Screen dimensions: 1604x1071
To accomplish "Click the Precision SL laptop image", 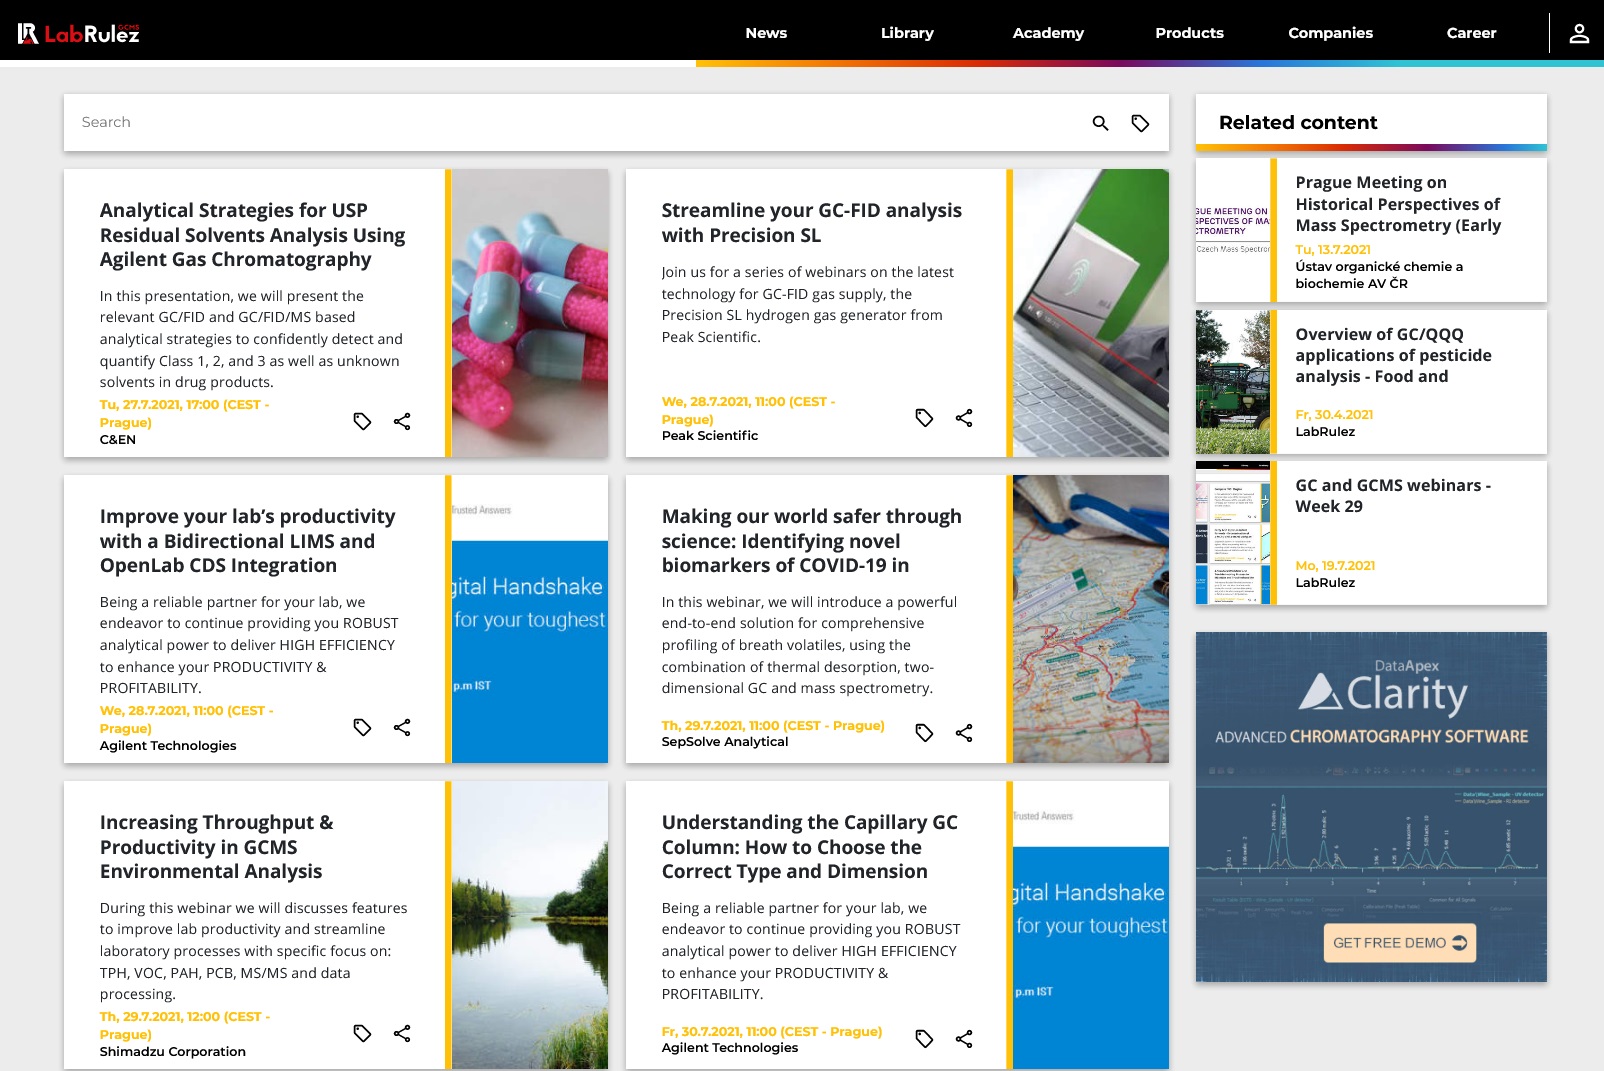I will (x=1091, y=313).
